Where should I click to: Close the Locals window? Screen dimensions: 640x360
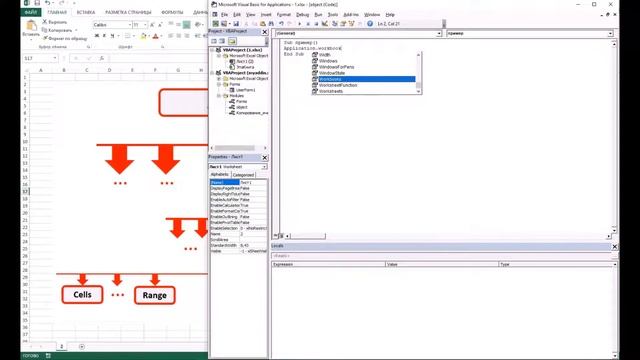615,247
